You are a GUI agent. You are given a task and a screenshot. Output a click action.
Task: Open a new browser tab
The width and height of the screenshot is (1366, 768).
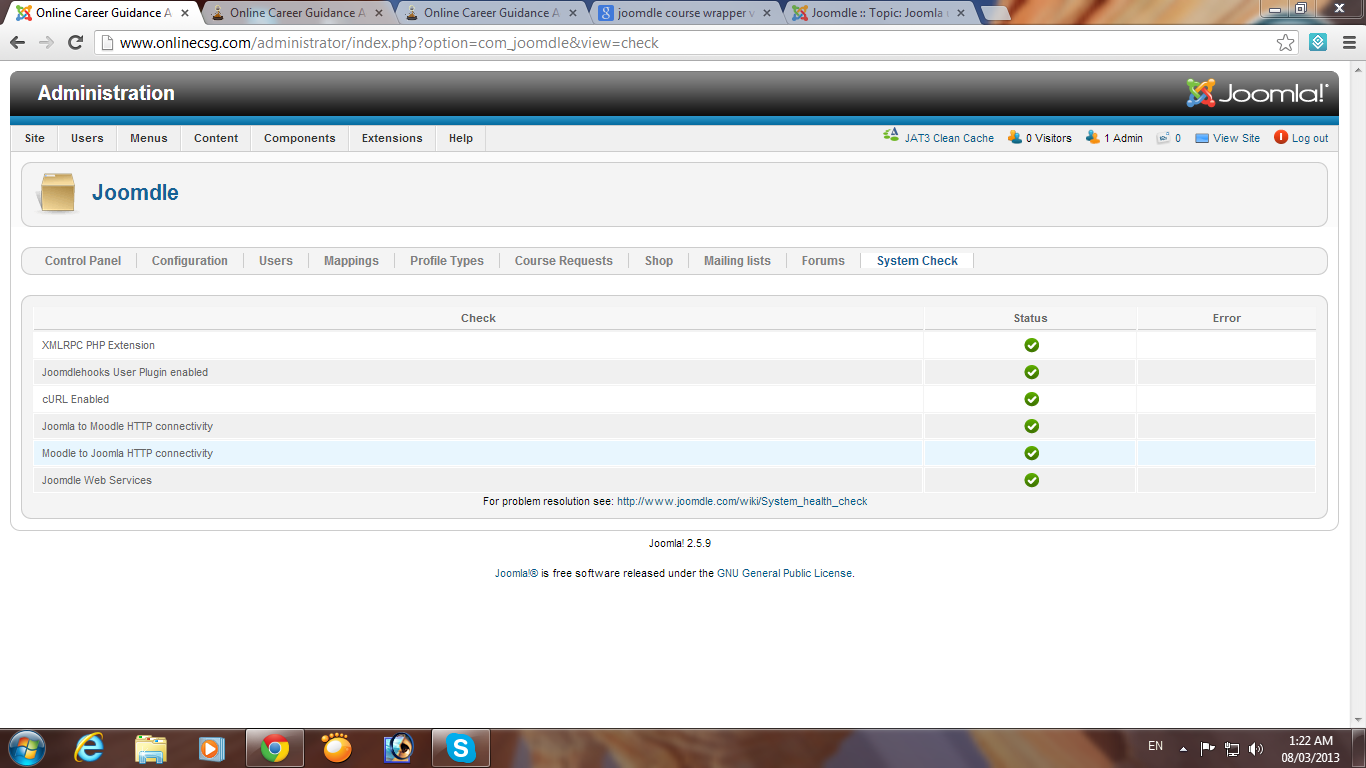995,14
